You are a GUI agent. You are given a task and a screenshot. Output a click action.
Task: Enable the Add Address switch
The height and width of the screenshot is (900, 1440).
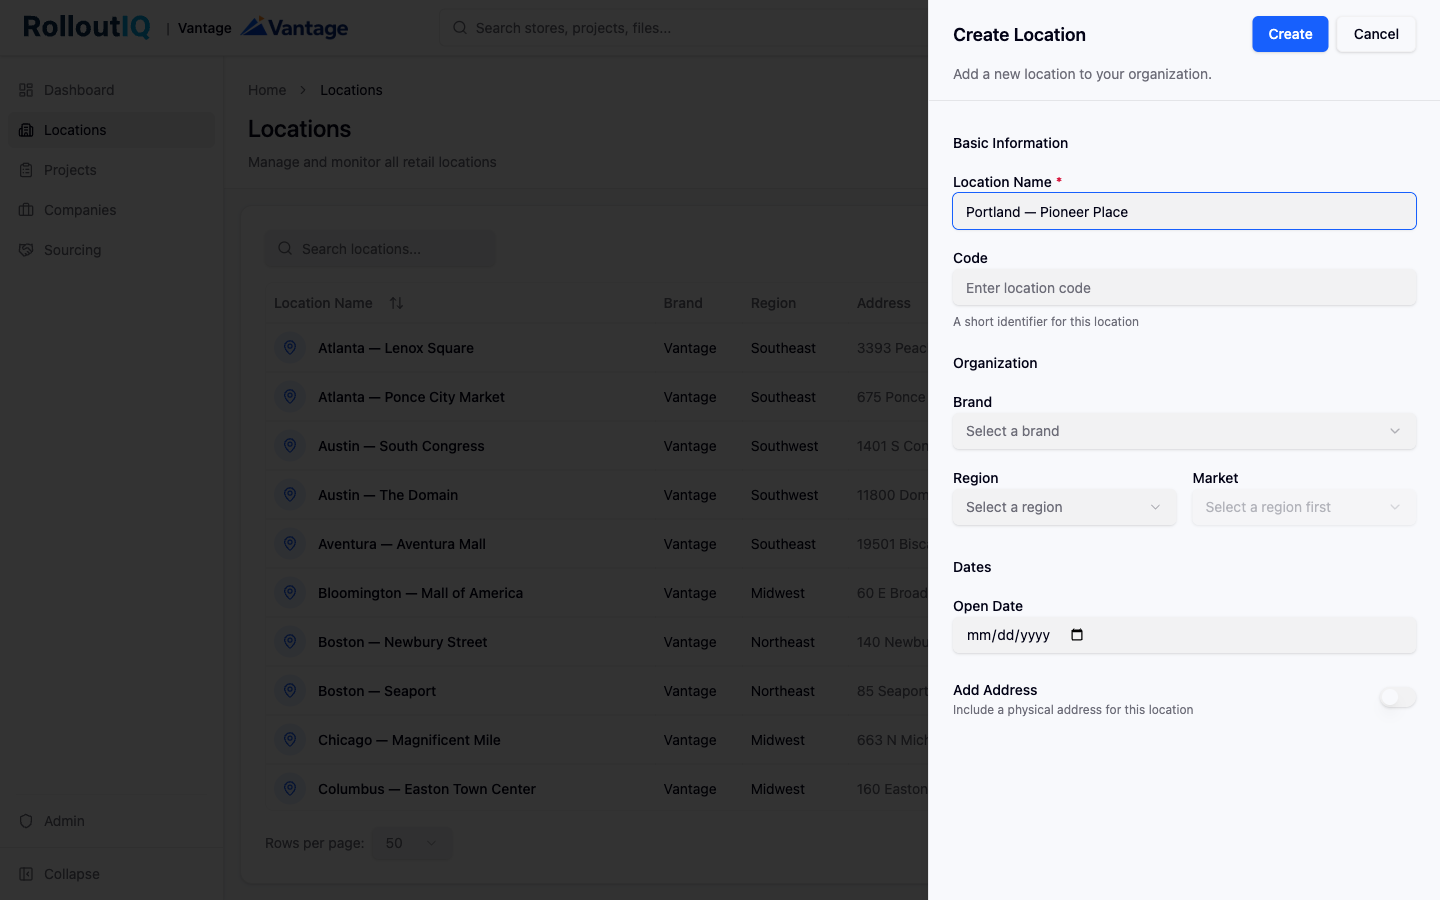[x=1397, y=697]
